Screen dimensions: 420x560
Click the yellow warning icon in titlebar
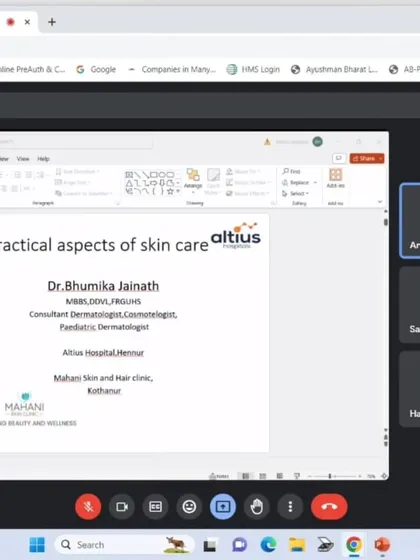(267, 142)
